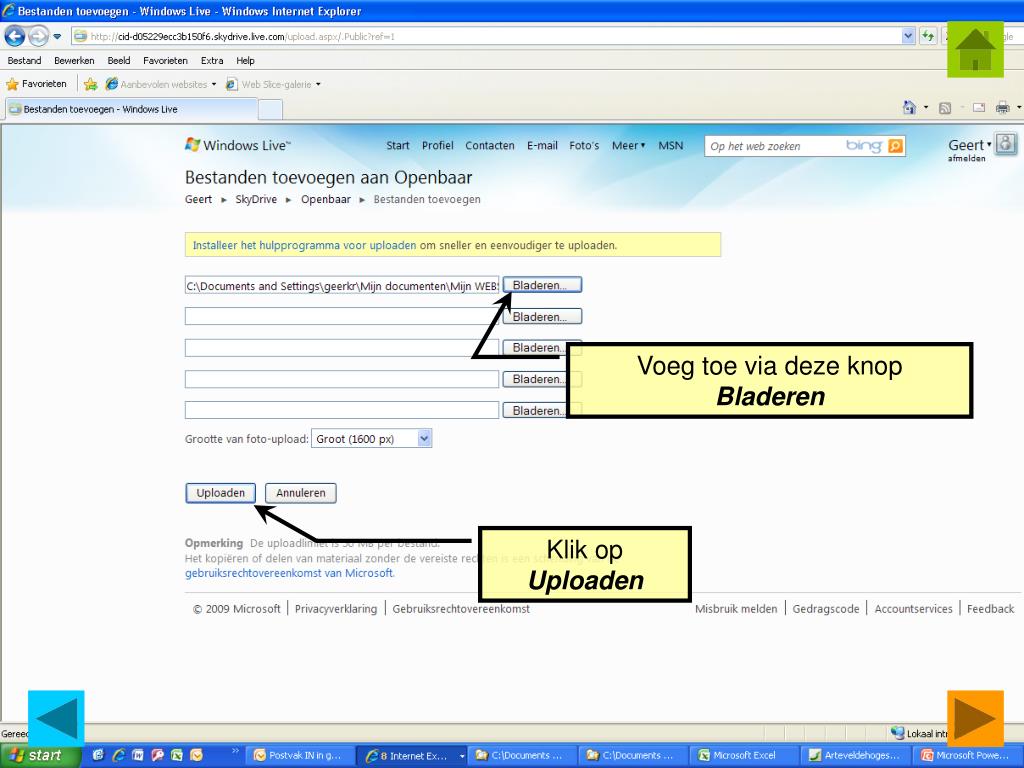Open Foto's in Windows Live navigation
The width and height of the screenshot is (1024, 768).
(x=584, y=146)
